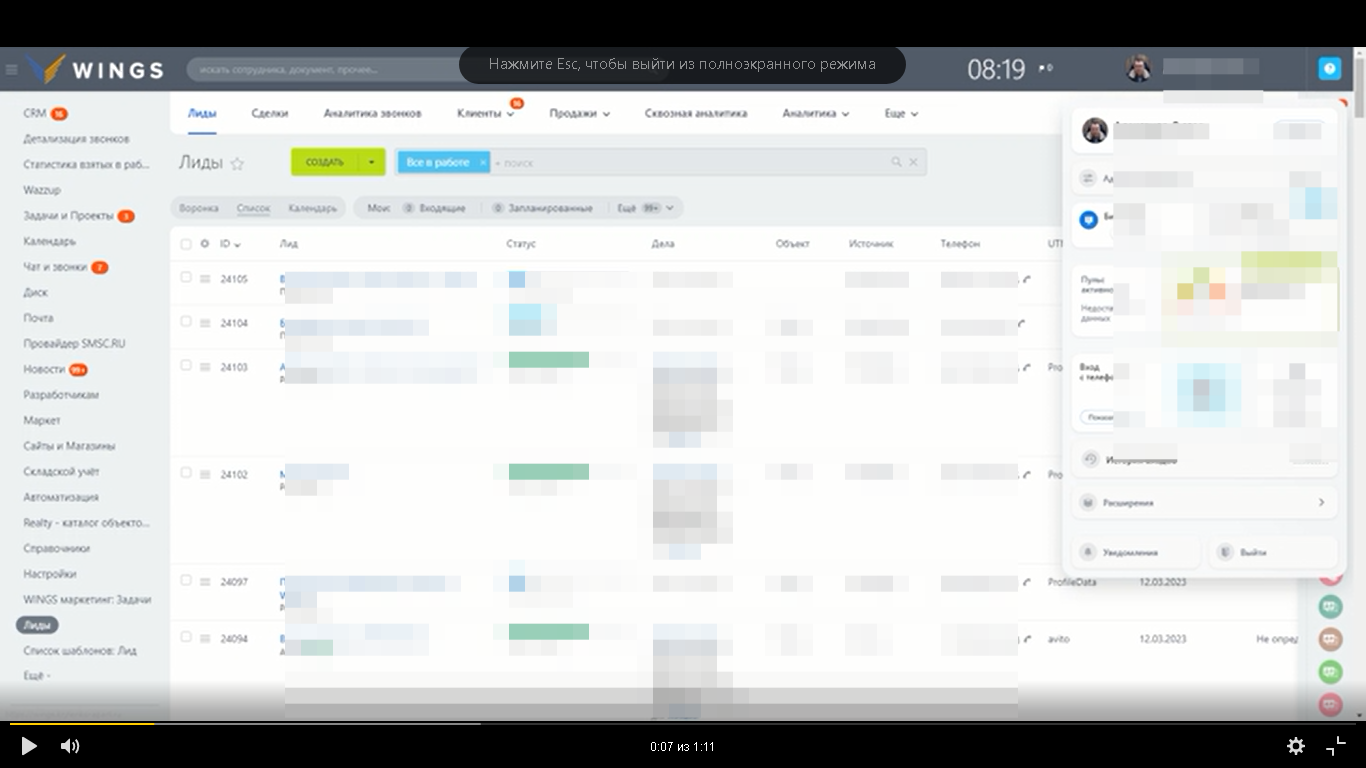Toggle the select-all checkbox in table header

coord(186,244)
